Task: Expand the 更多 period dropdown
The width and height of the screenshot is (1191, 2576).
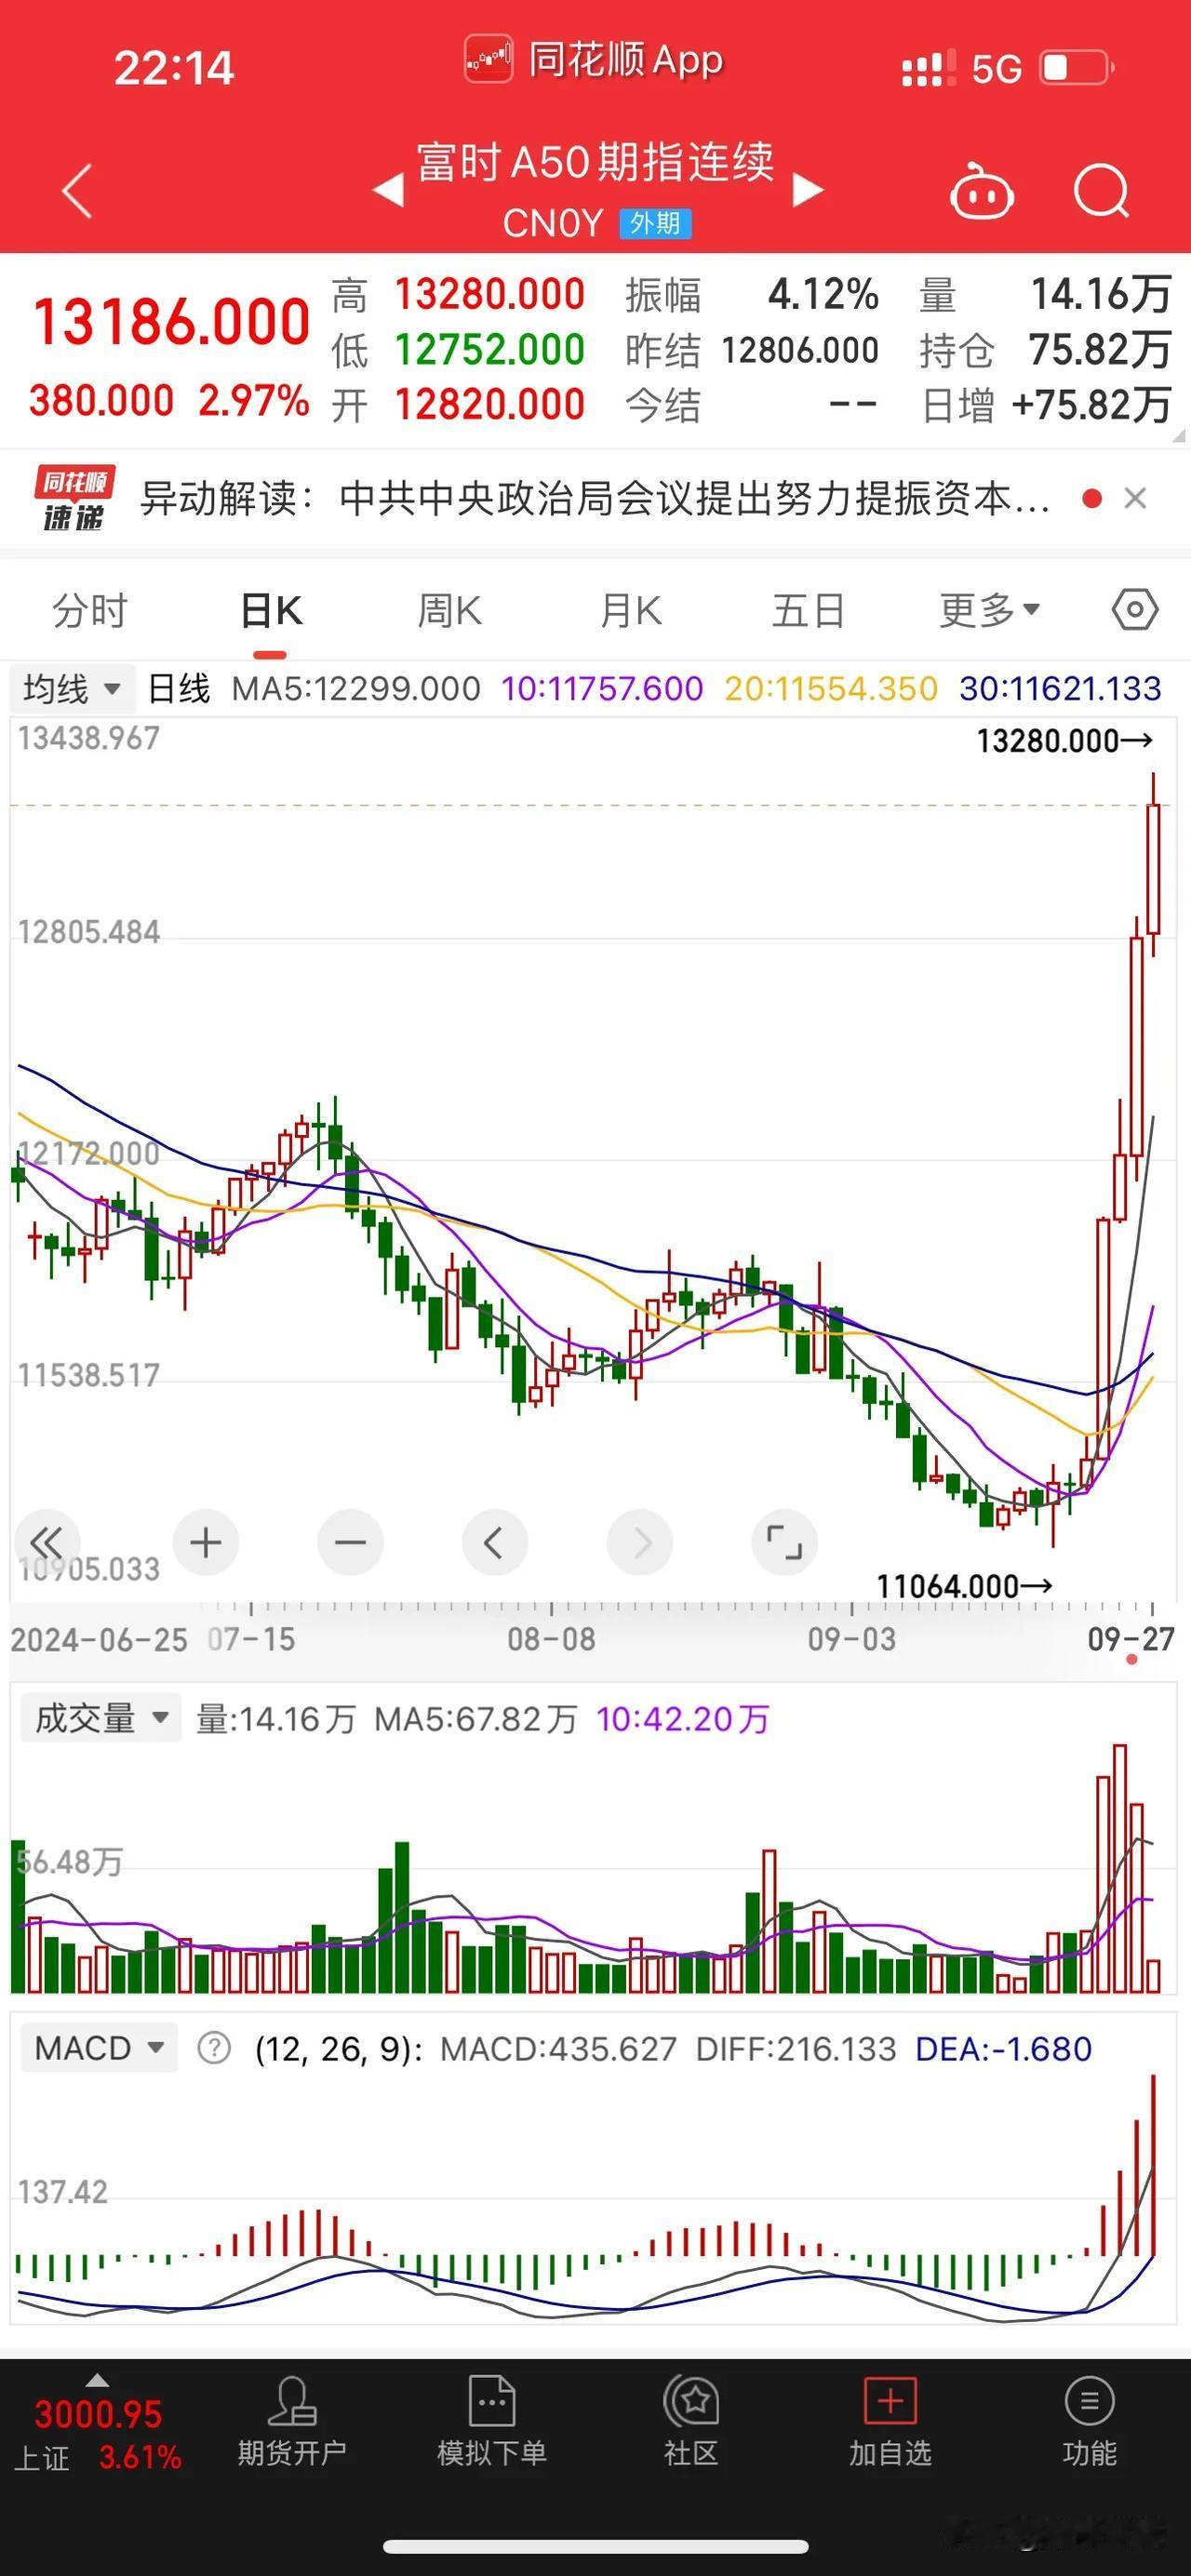Action: [x=989, y=610]
